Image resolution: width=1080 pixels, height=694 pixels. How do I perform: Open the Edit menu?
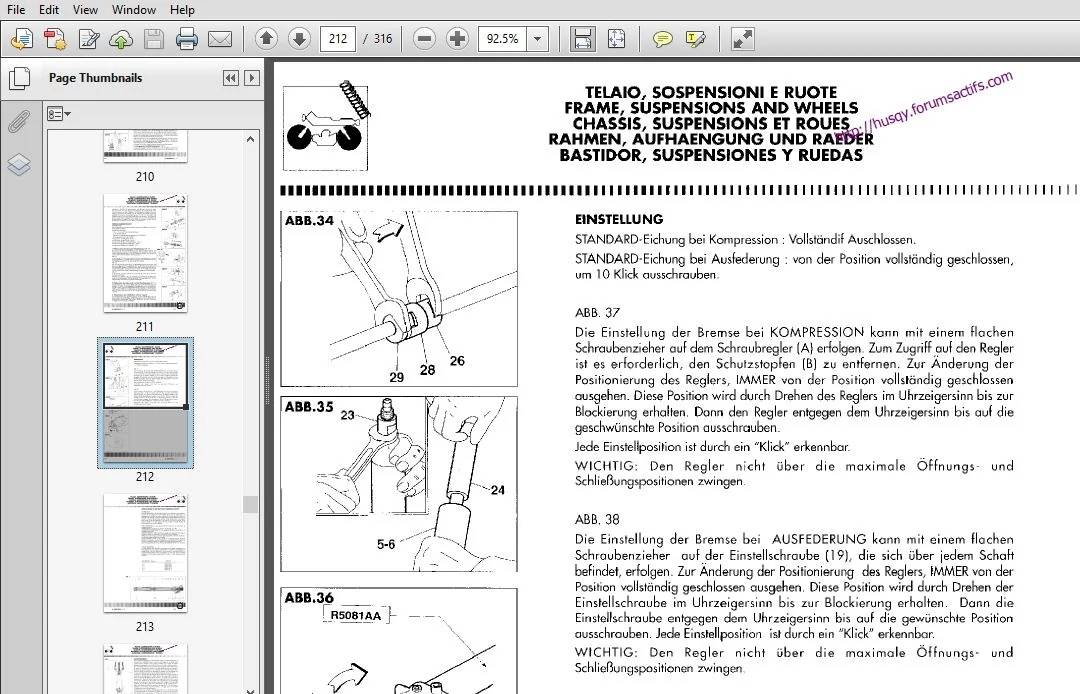click(x=49, y=10)
